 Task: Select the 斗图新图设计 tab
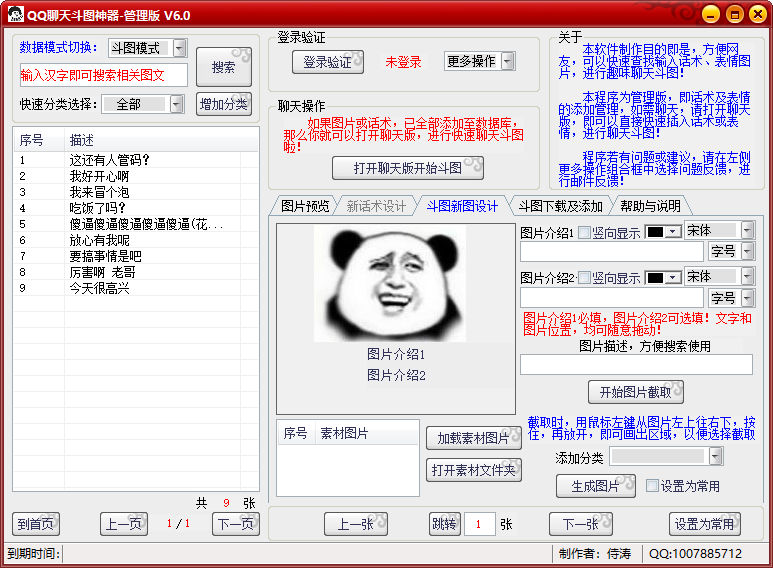(x=462, y=206)
